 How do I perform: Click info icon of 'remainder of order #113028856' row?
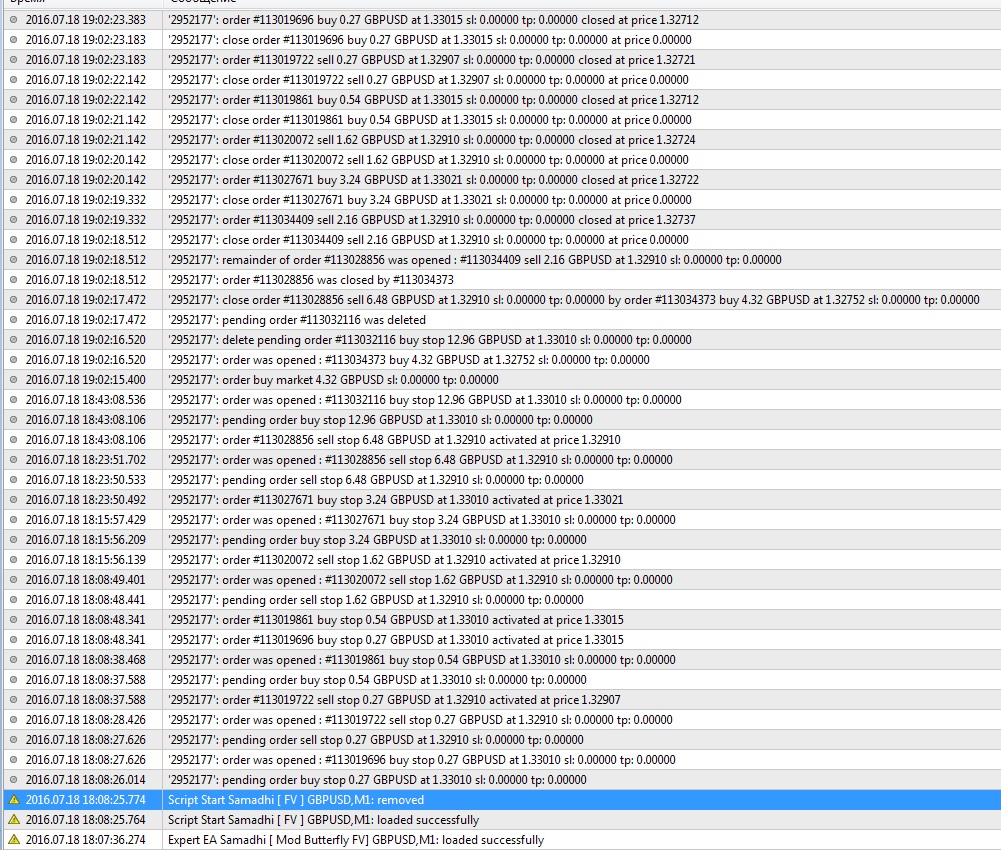(x=13, y=259)
